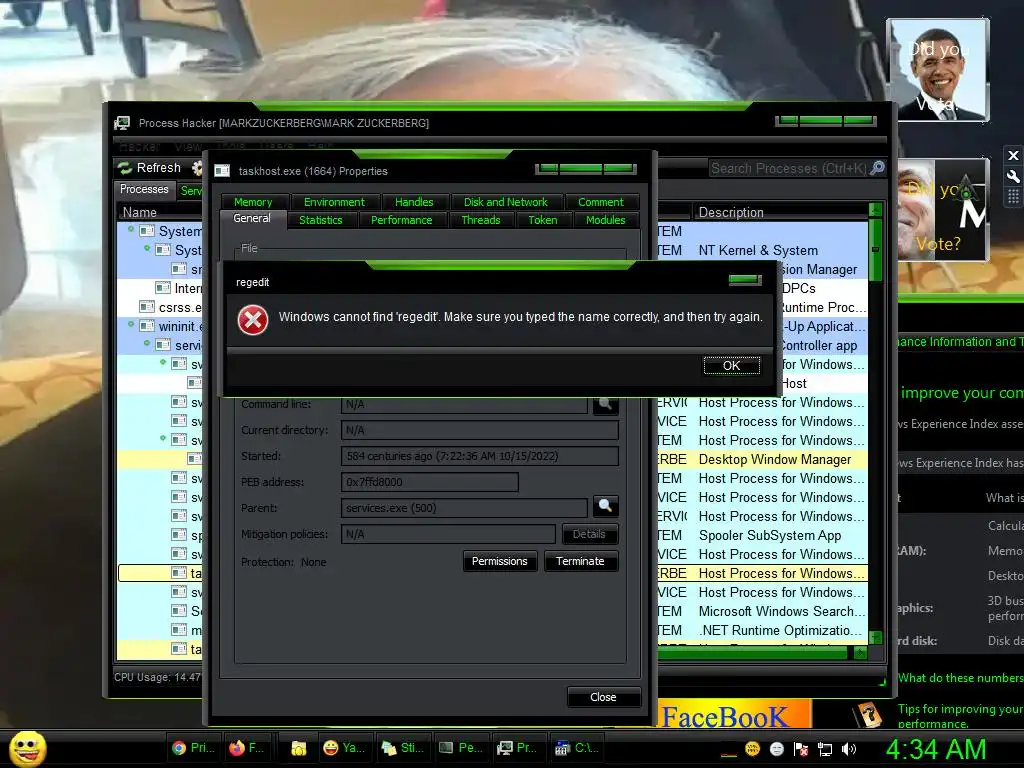This screenshot has height=768, width=1024.
Task: Select the 'Spooler SubSystem App' row
Action: [x=763, y=535]
